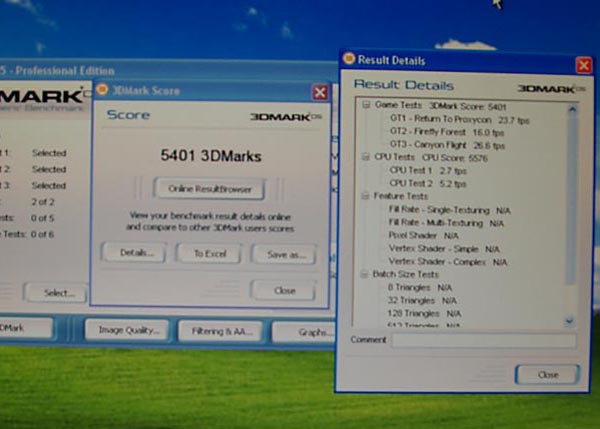Screen dimensions: 600x429
Task: Click scroll up arrow in Result Details list
Action: tap(572, 109)
